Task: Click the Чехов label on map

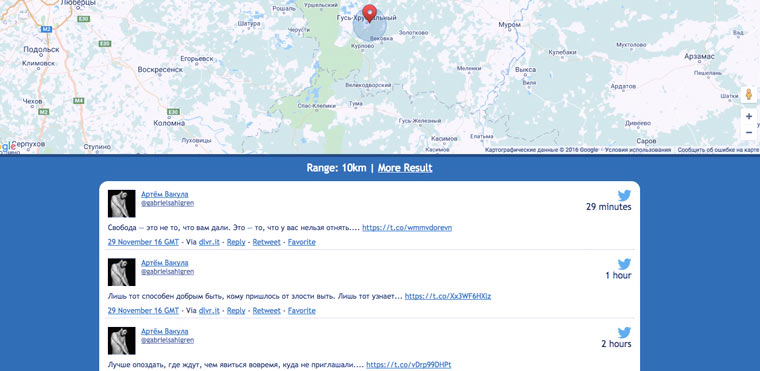Action: click(32, 101)
